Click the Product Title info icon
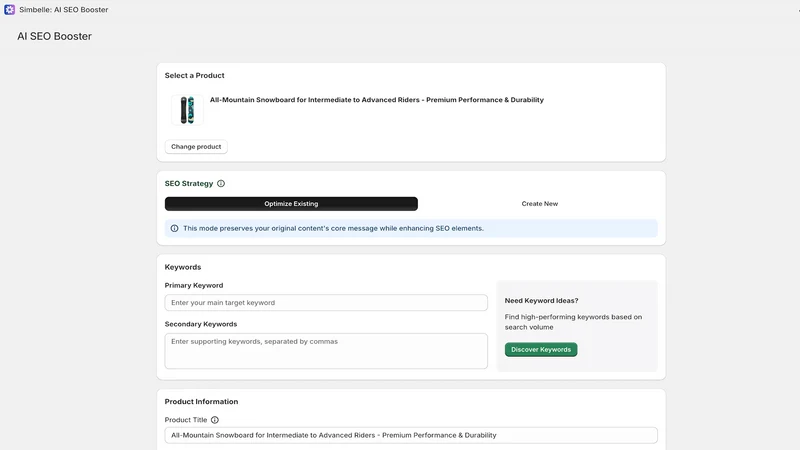 (215, 420)
